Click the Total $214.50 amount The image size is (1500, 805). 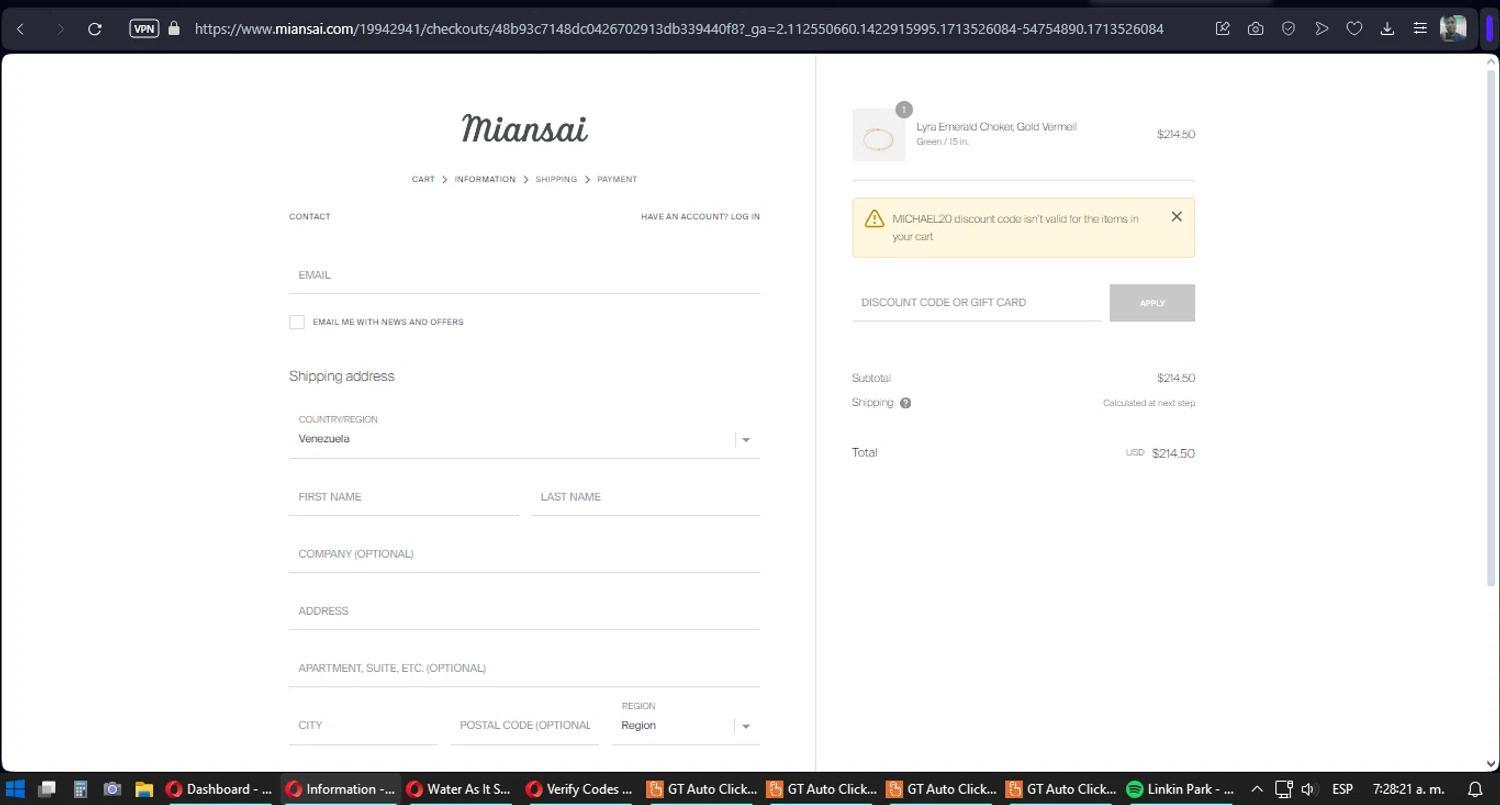point(1173,453)
